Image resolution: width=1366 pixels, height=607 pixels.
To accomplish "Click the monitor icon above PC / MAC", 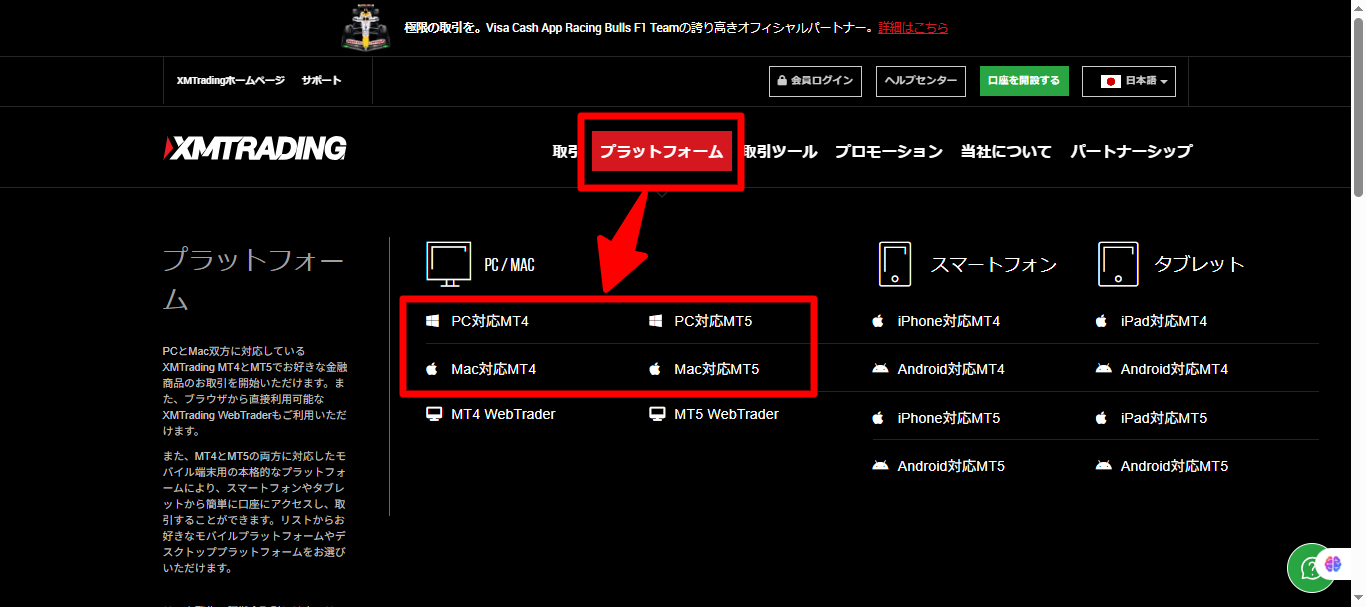I will click(x=448, y=262).
